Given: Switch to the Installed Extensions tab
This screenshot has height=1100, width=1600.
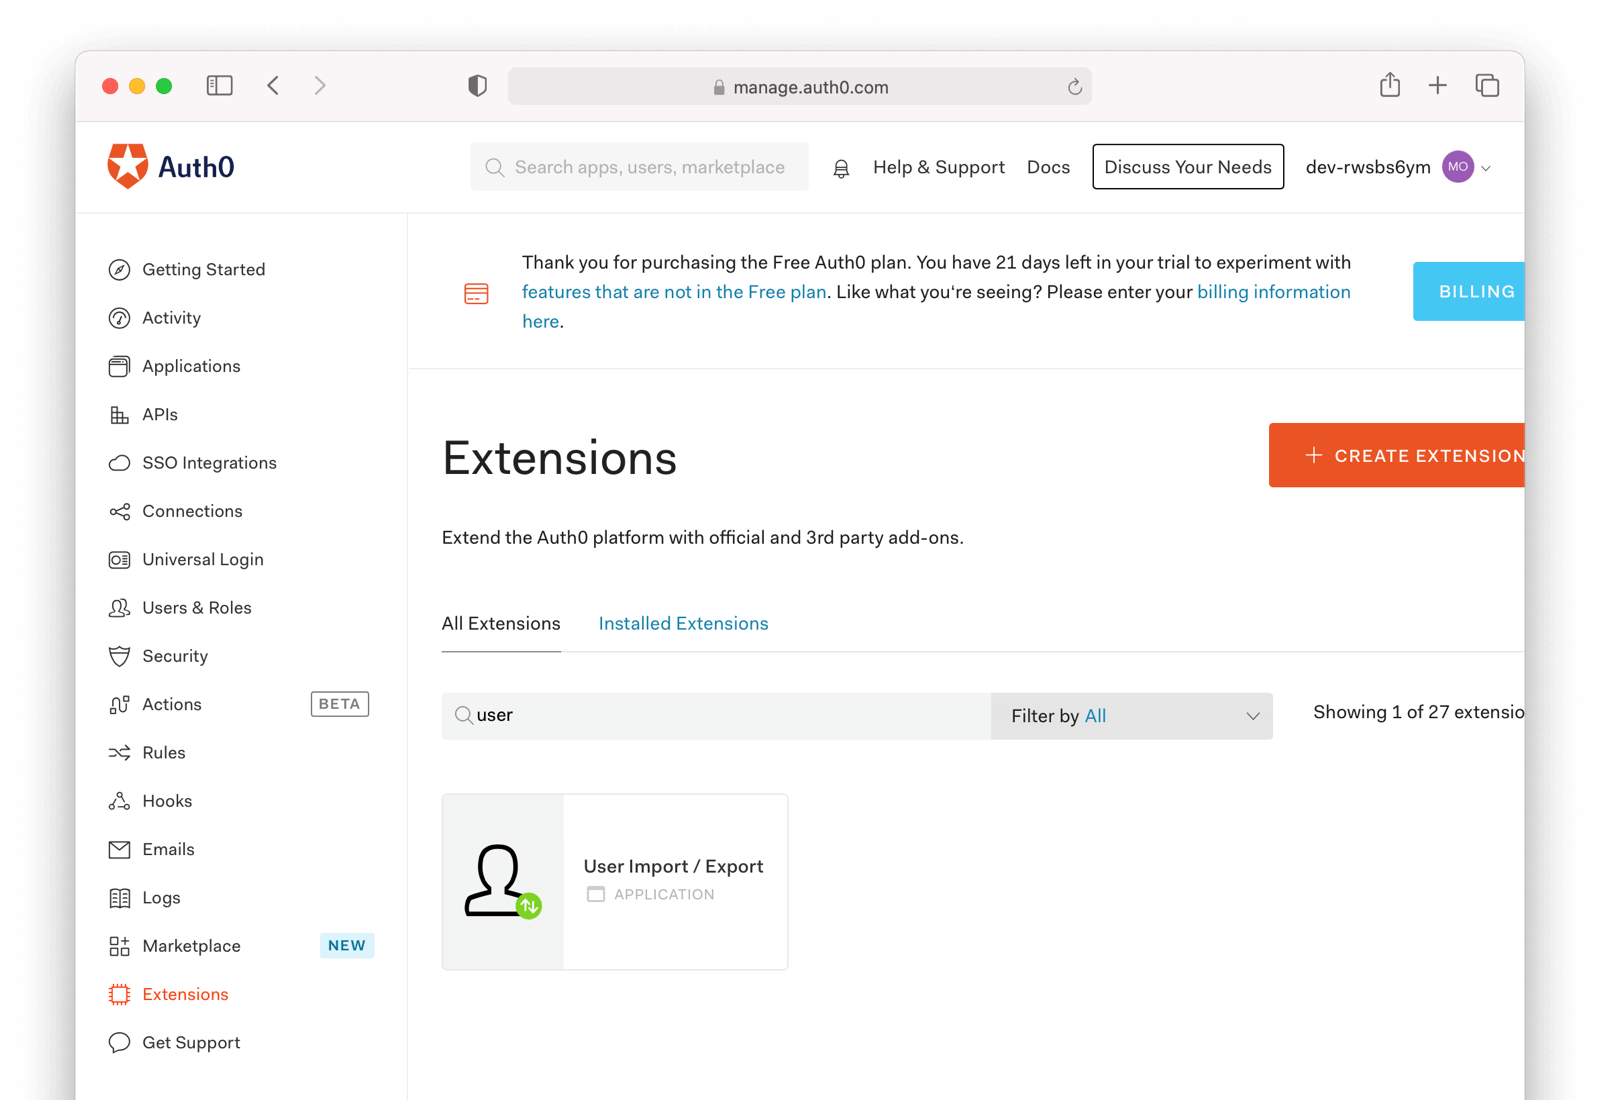Looking at the screenshot, I should (x=683, y=623).
